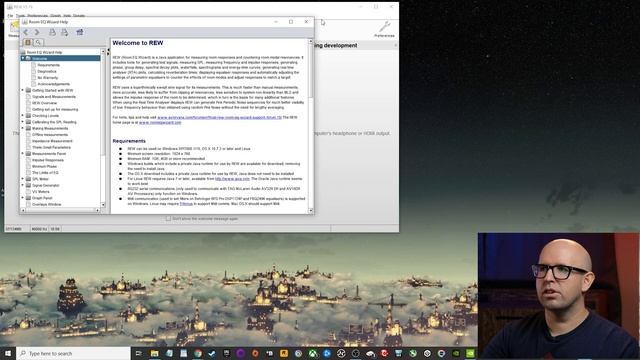The height and width of the screenshot is (360, 640).
Task: Maximize the Room EQ Wizard Help window
Action: tap(291, 22)
